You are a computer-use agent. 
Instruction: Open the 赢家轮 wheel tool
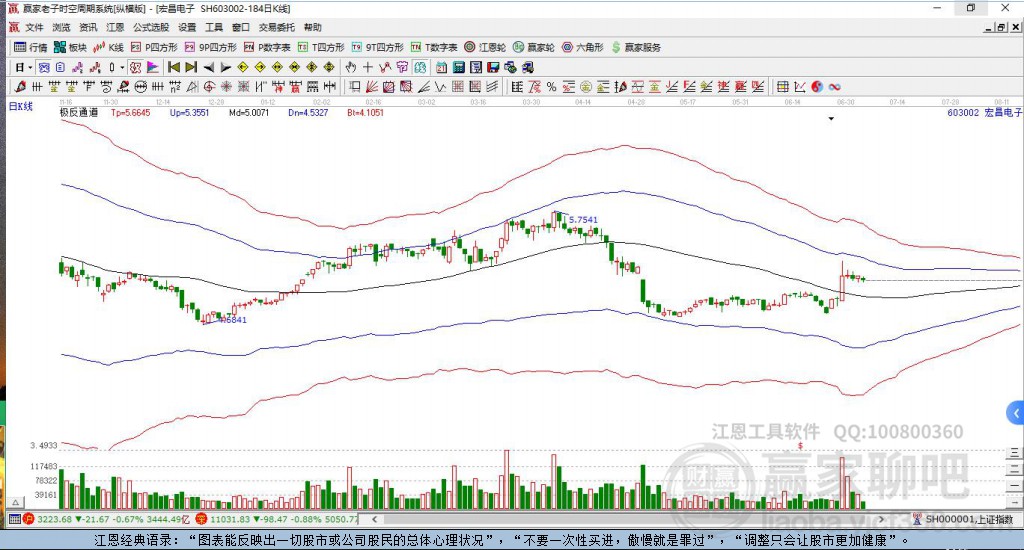[x=534, y=47]
